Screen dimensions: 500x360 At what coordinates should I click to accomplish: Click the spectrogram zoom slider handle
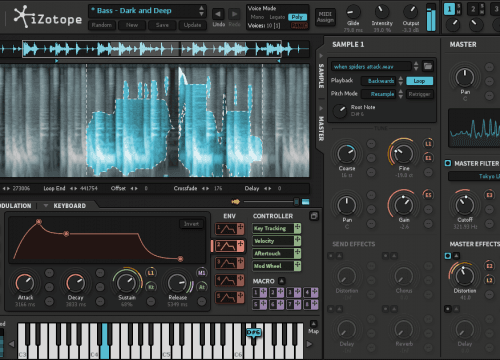(296, 202)
